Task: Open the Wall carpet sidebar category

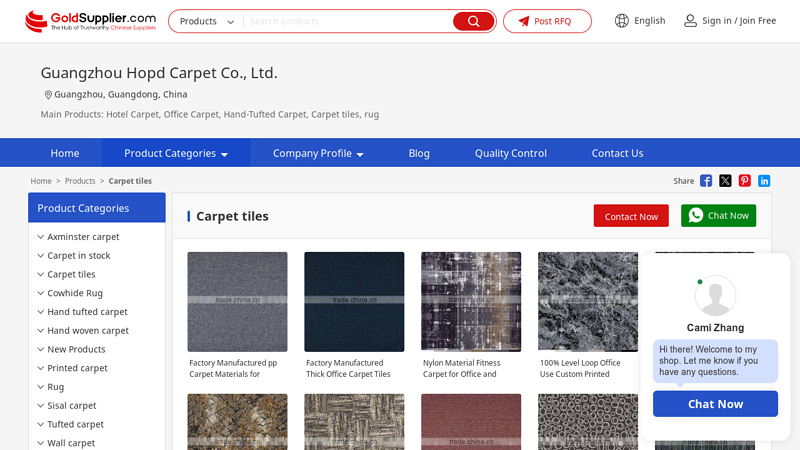Action: [71, 443]
